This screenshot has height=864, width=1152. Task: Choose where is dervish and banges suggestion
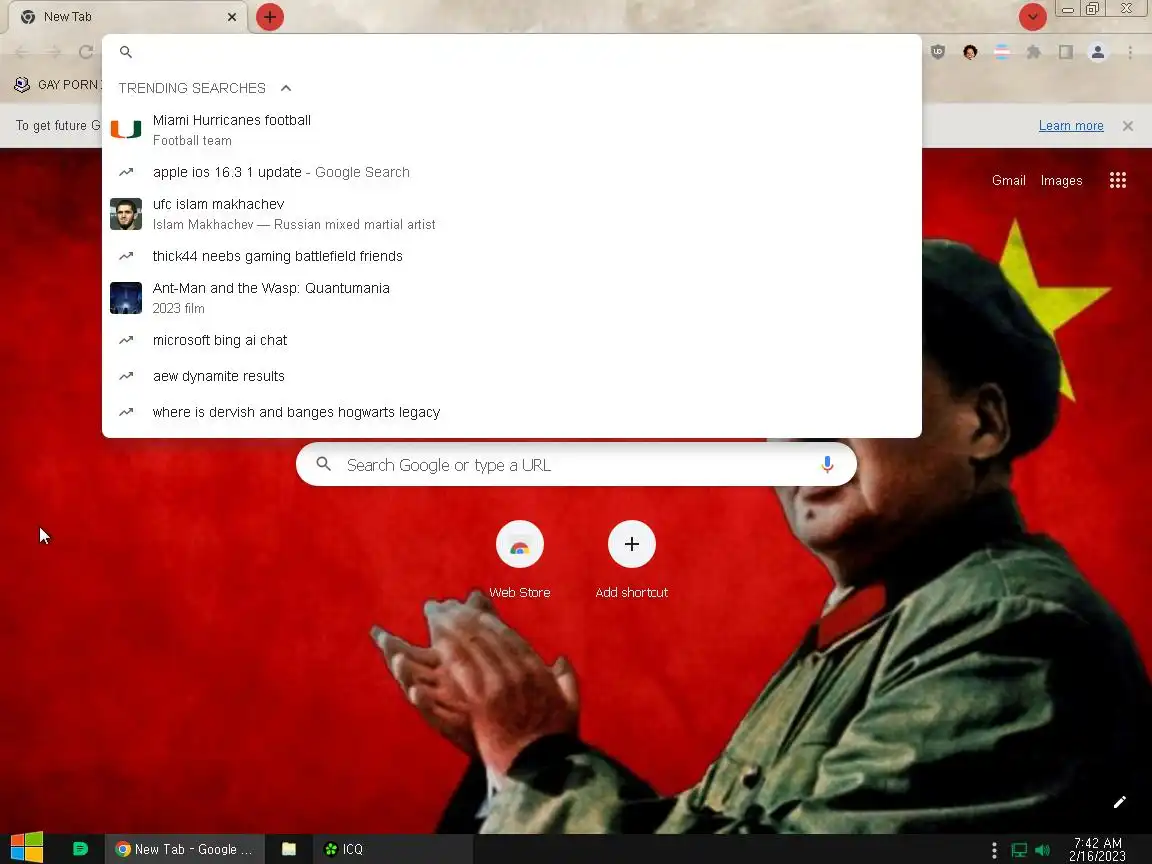click(511, 412)
